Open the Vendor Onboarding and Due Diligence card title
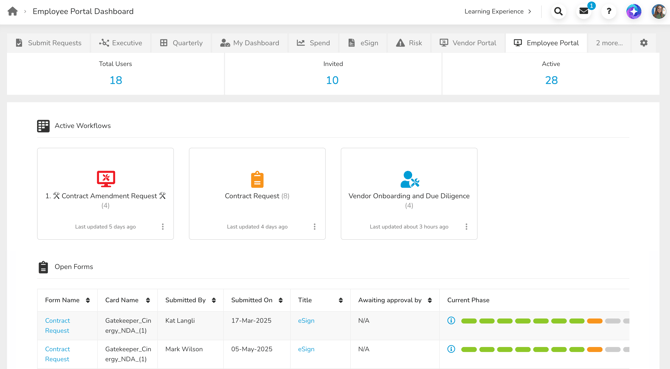 (x=409, y=196)
